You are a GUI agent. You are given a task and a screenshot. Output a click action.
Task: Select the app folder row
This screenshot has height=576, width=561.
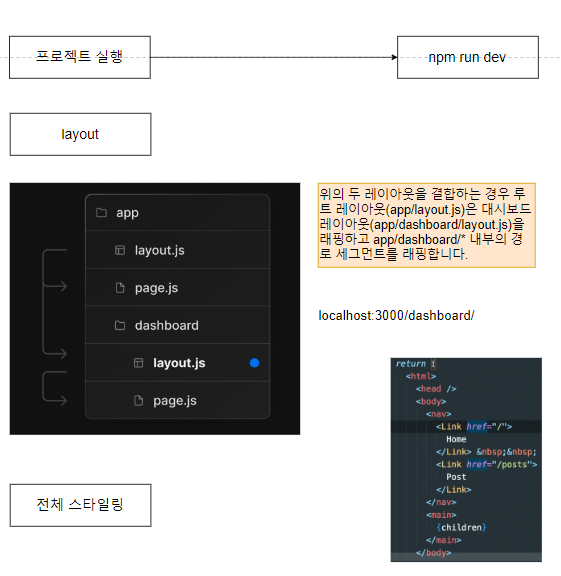(177, 213)
